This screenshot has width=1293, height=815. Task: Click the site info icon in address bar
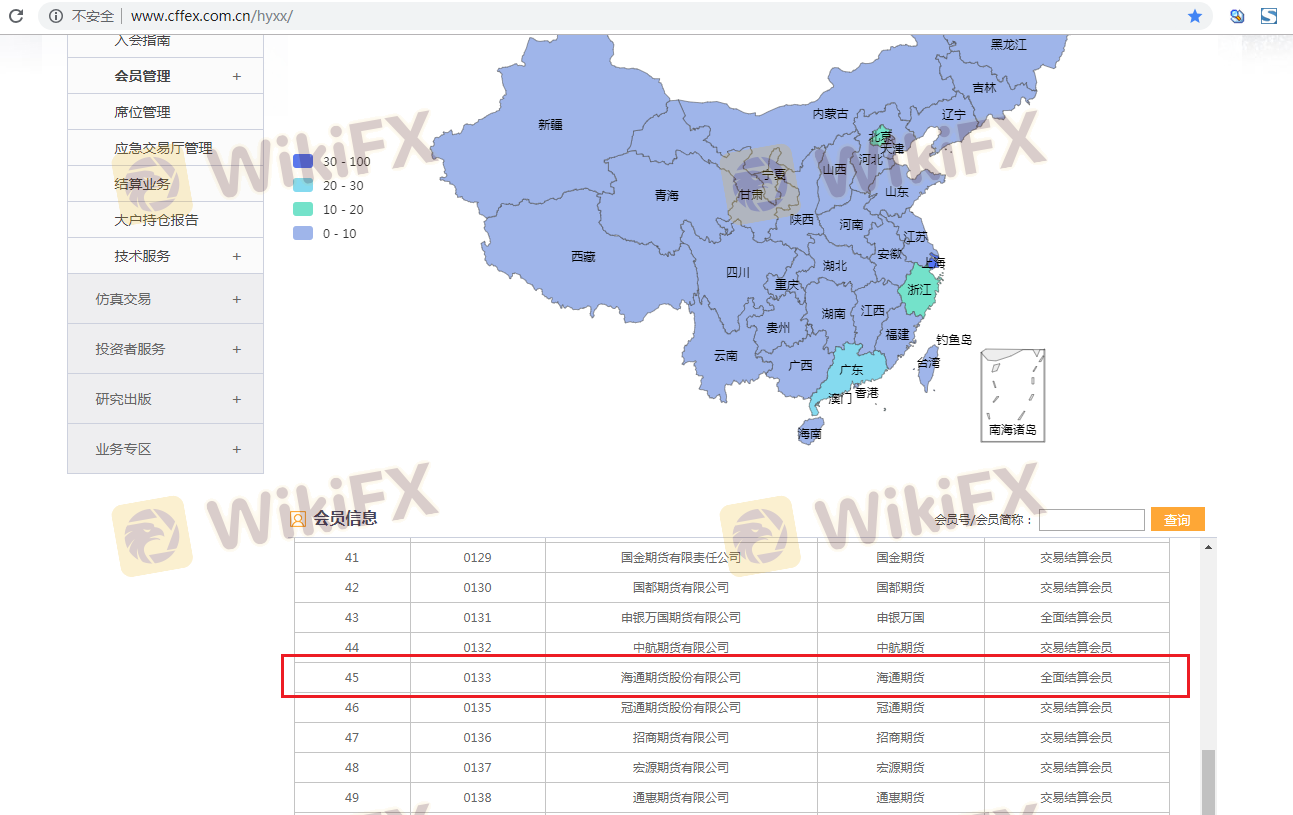point(56,16)
